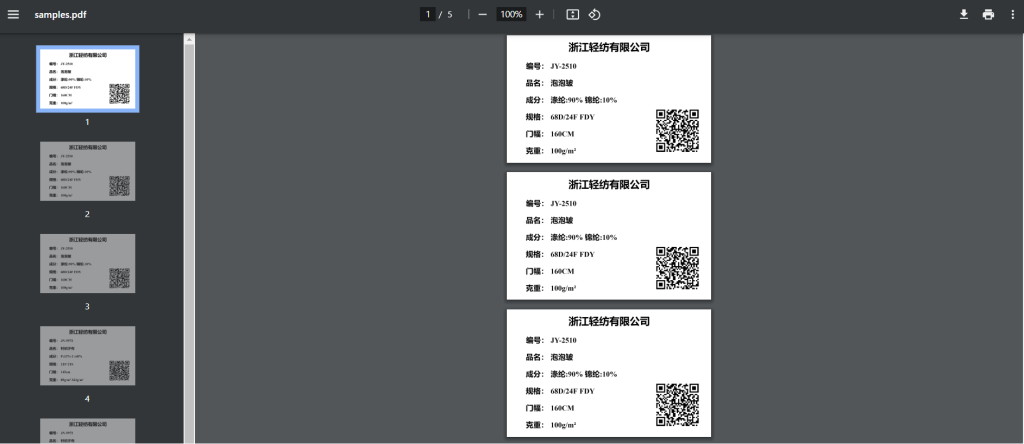Click the fit to page icon
Screen dimensions: 1024x444
click(573, 14)
